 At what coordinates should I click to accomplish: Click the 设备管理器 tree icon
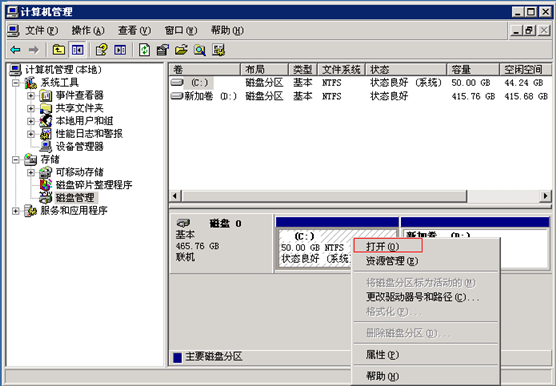(46, 146)
